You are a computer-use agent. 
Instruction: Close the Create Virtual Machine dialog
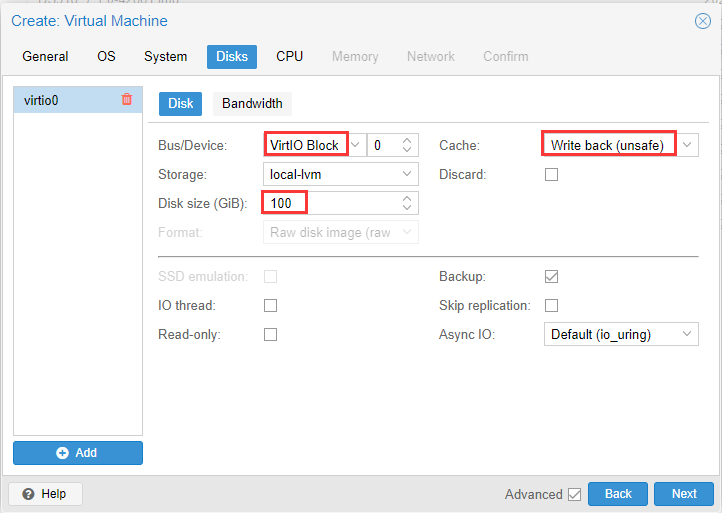click(702, 21)
